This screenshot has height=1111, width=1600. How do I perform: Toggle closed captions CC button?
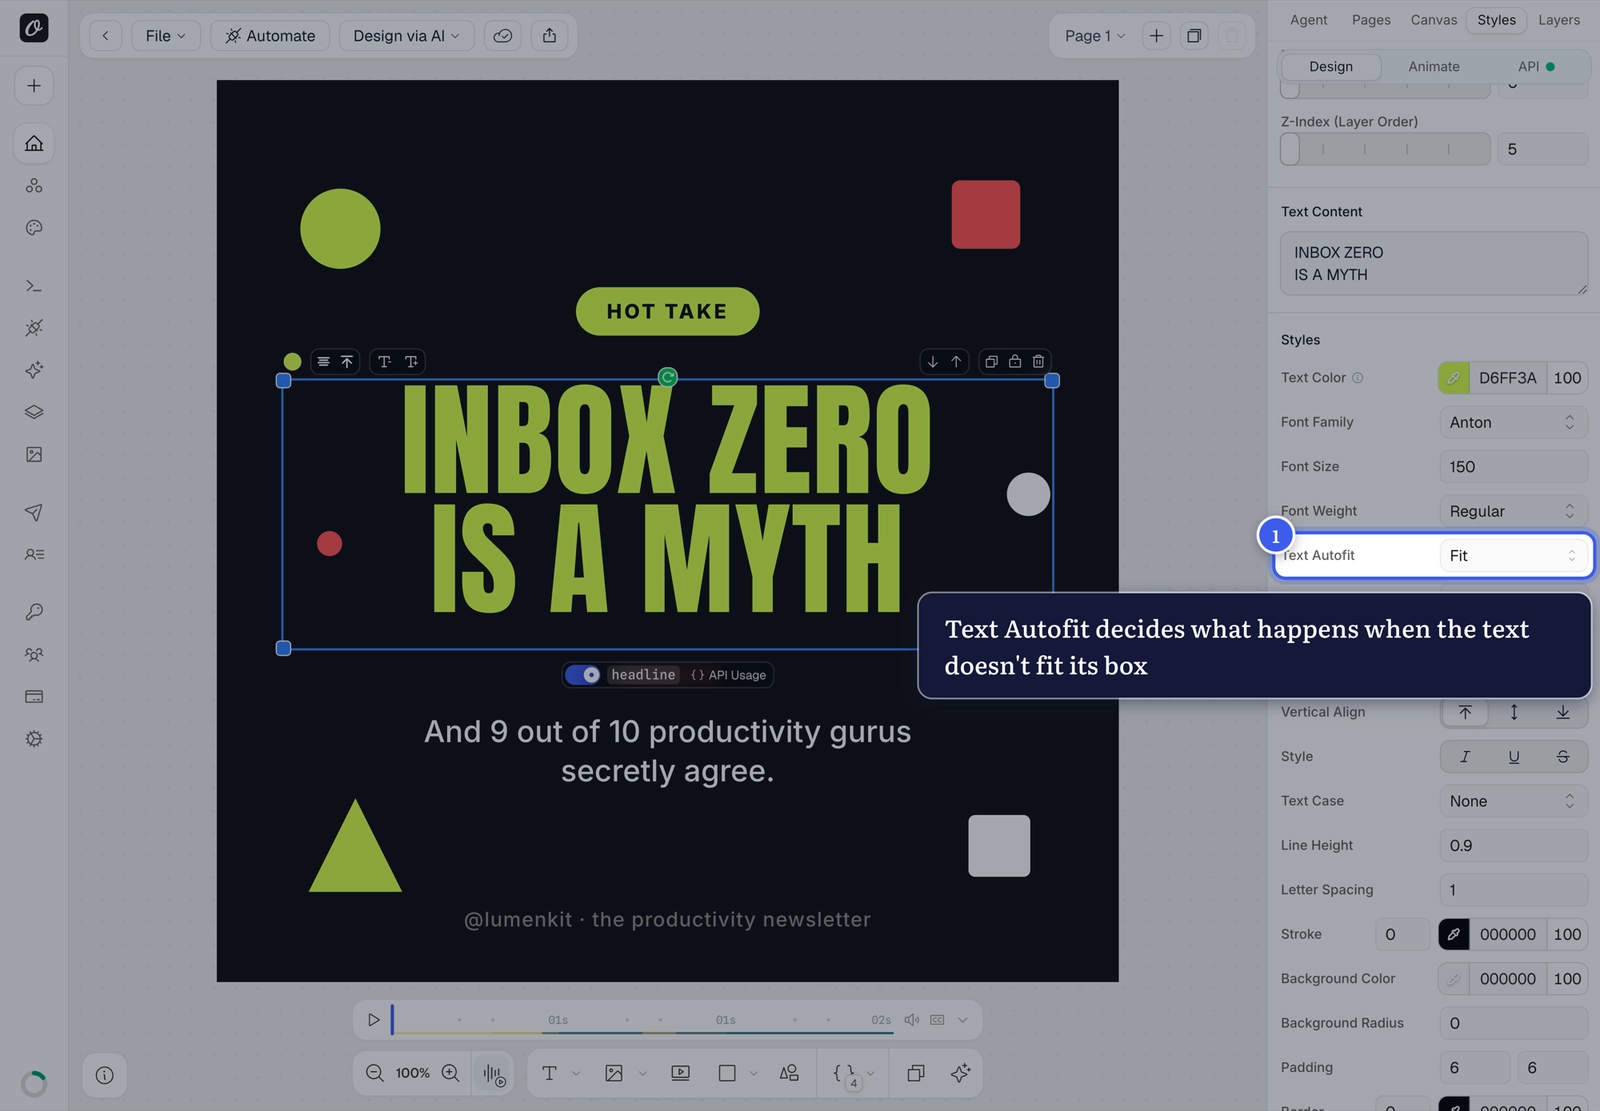(937, 1020)
